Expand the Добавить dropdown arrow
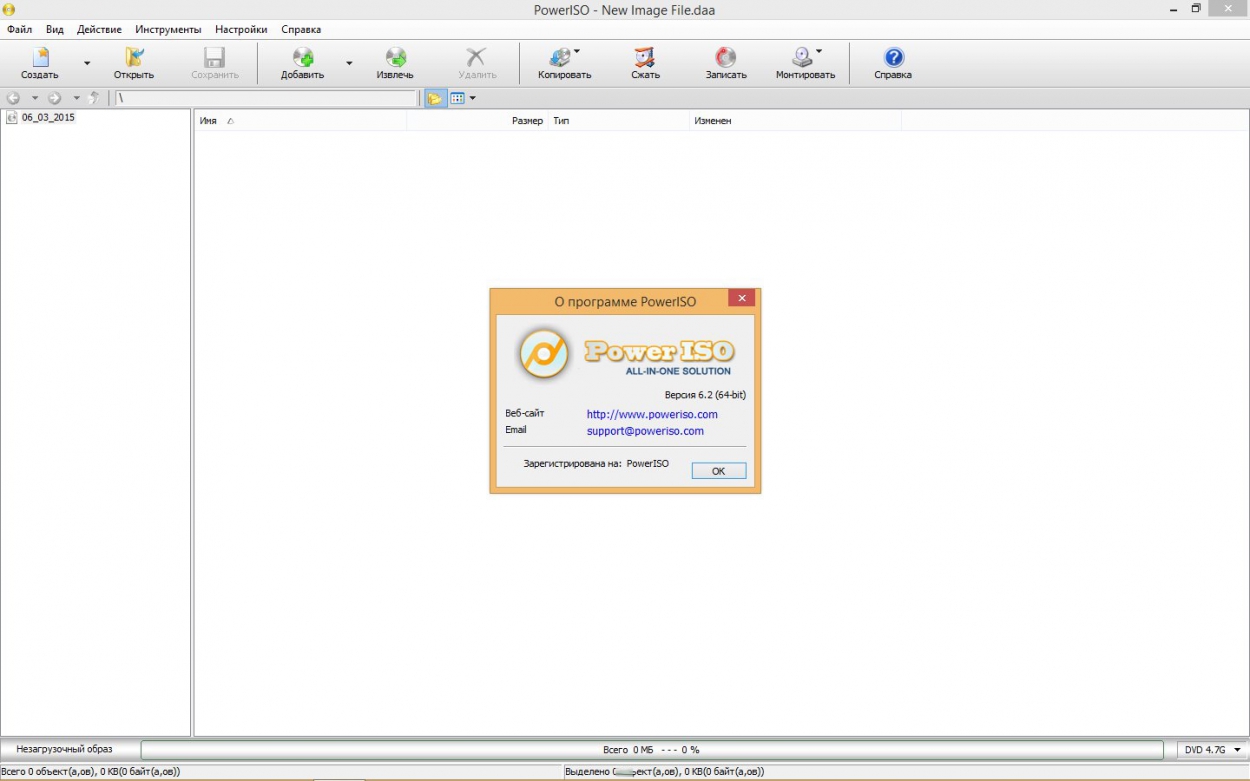Image resolution: width=1250 pixels, height=781 pixels. [x=349, y=63]
